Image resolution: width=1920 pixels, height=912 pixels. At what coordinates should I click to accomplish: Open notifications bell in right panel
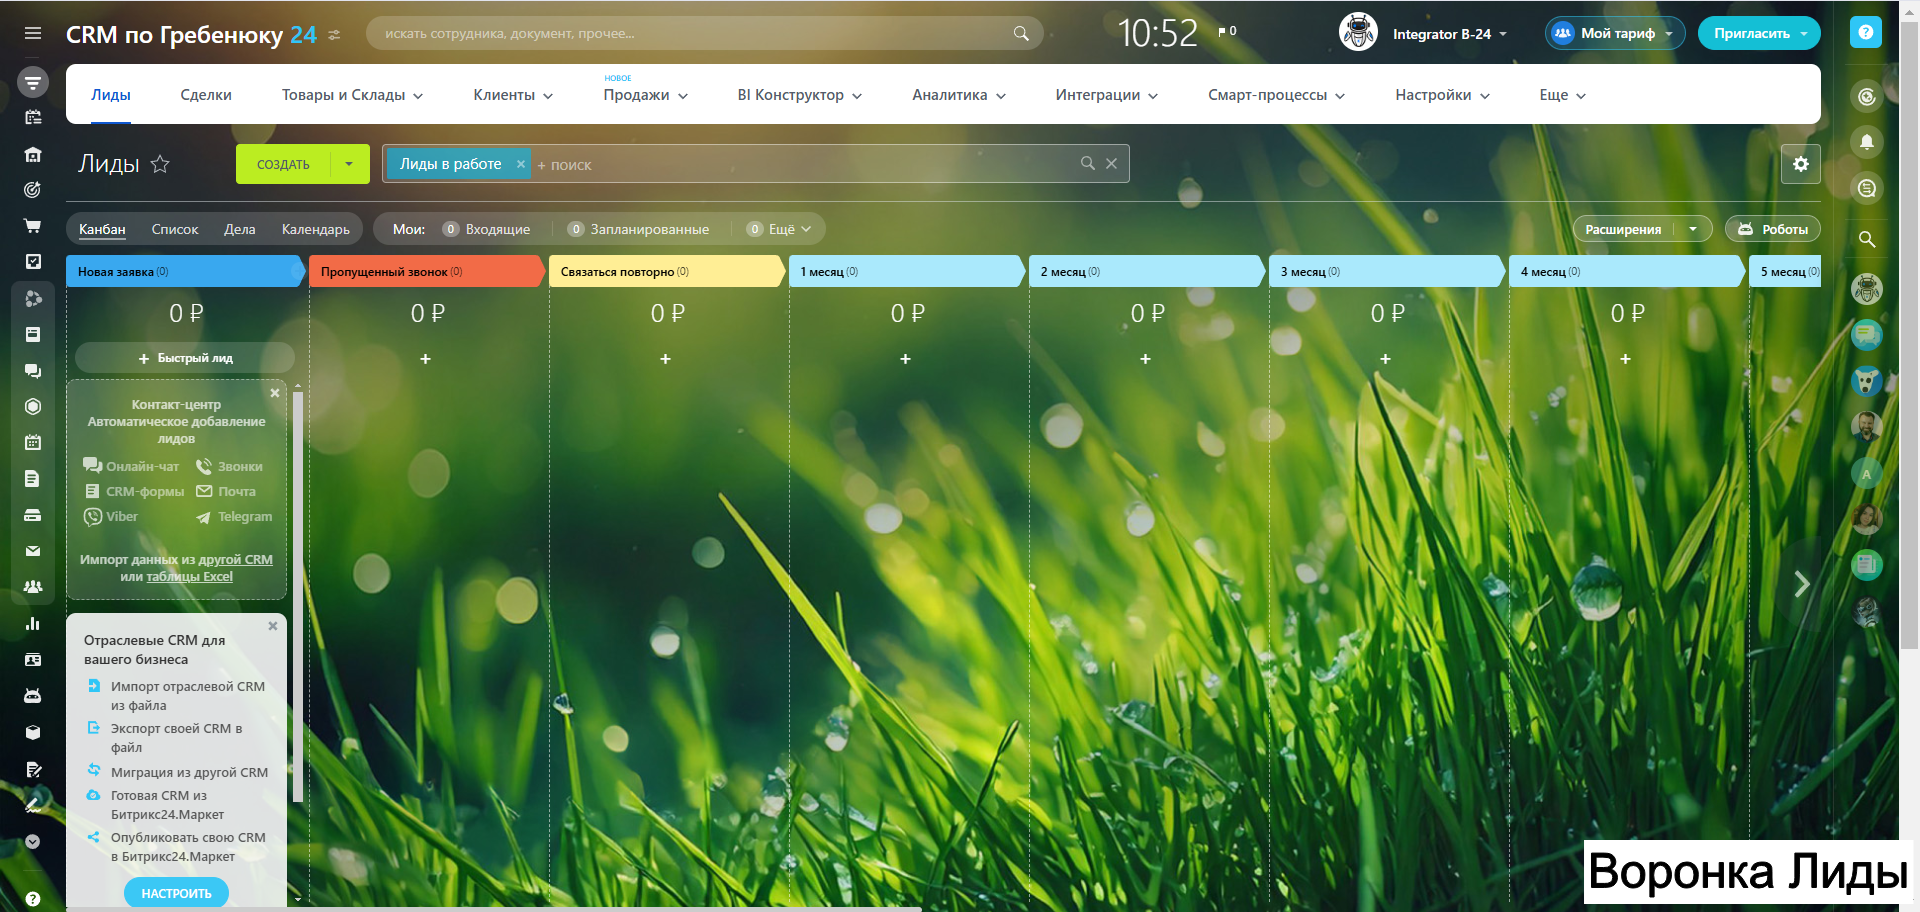[1866, 142]
